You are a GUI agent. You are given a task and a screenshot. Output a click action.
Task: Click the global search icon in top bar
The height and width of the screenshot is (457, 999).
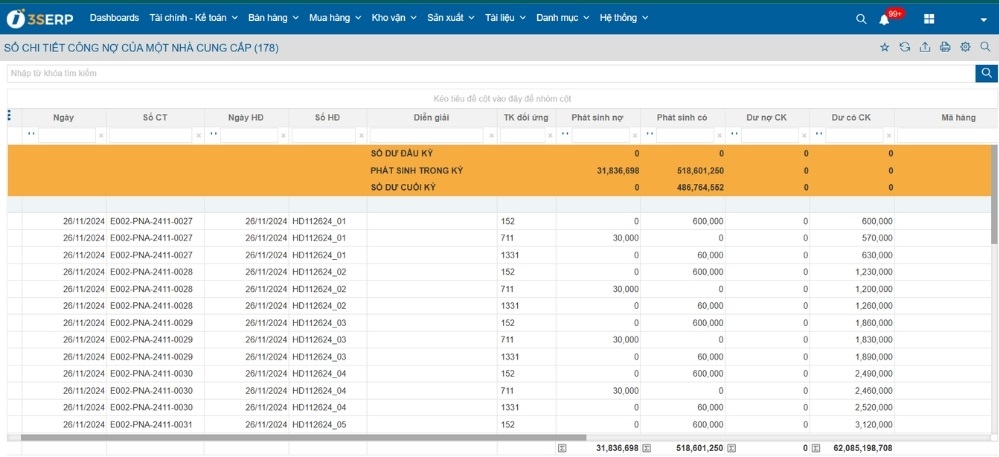pyautogui.click(x=861, y=19)
